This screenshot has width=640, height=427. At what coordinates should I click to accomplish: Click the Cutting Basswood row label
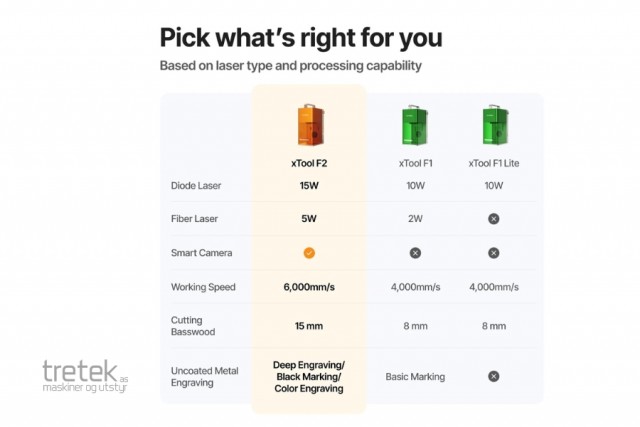click(x=196, y=326)
